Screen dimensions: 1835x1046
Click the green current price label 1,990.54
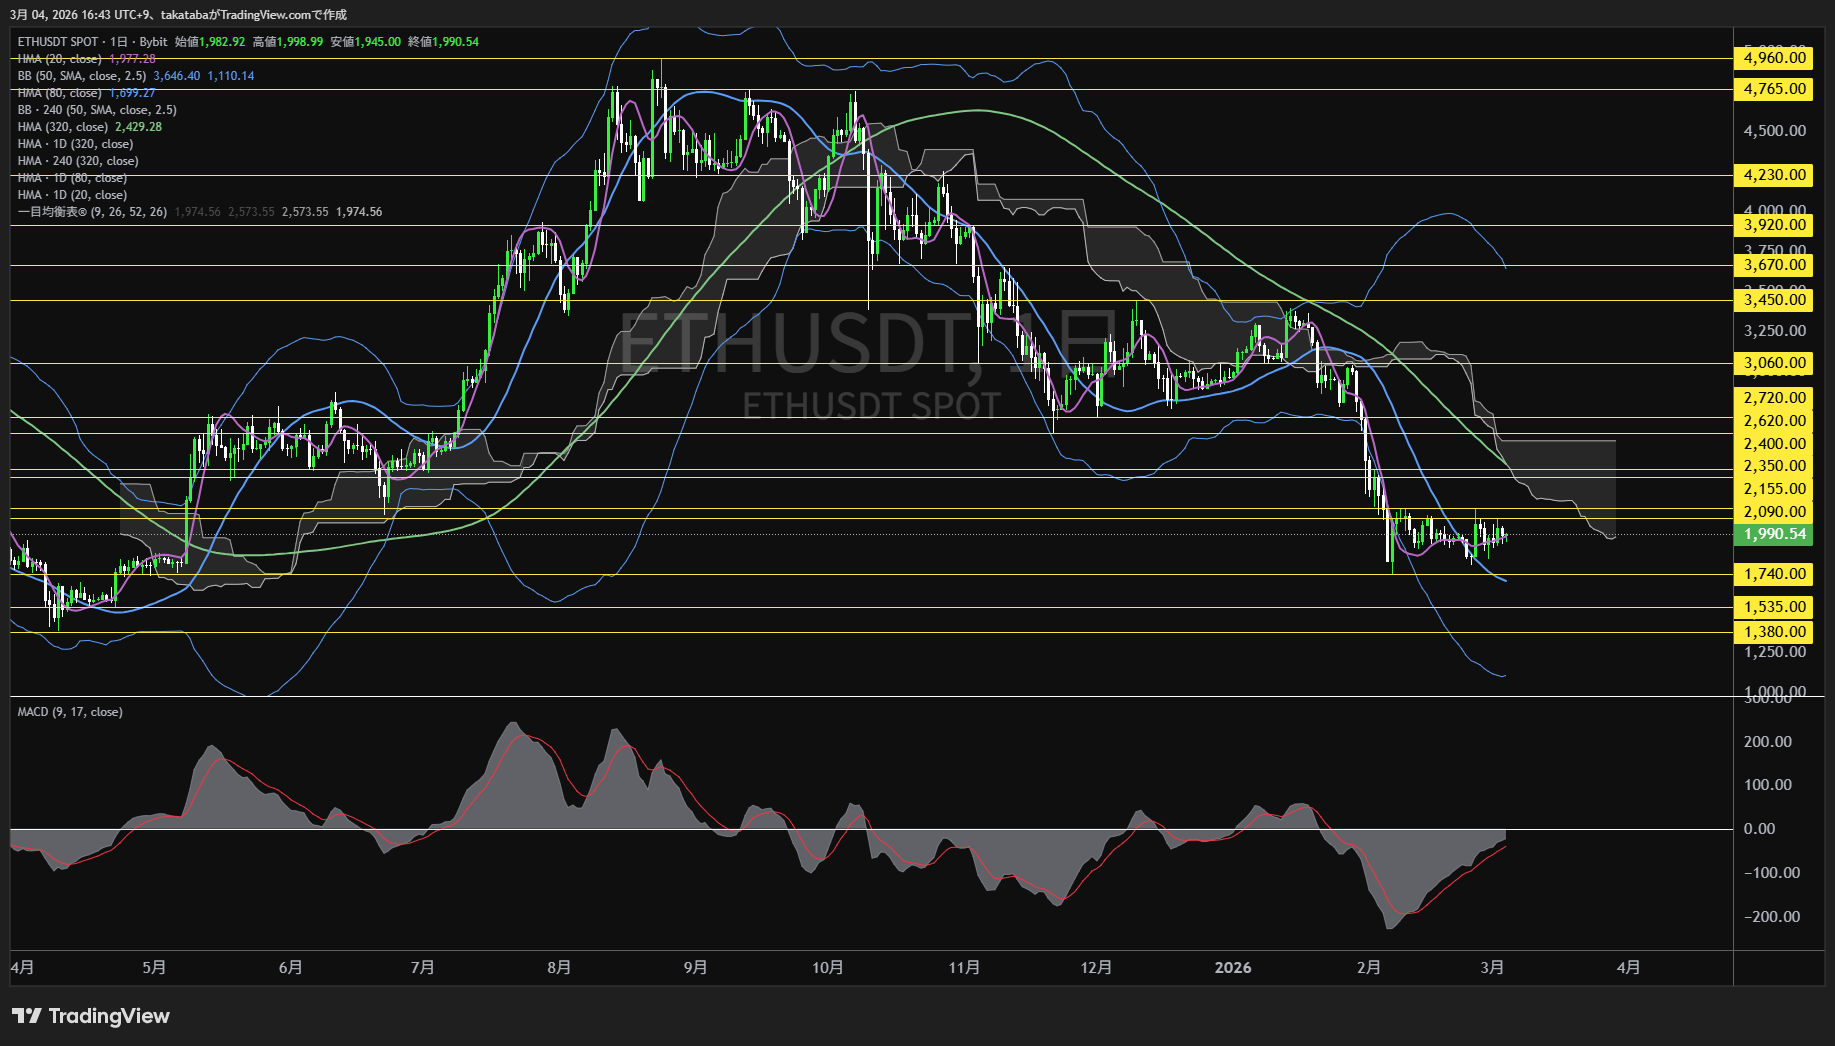click(x=1774, y=534)
